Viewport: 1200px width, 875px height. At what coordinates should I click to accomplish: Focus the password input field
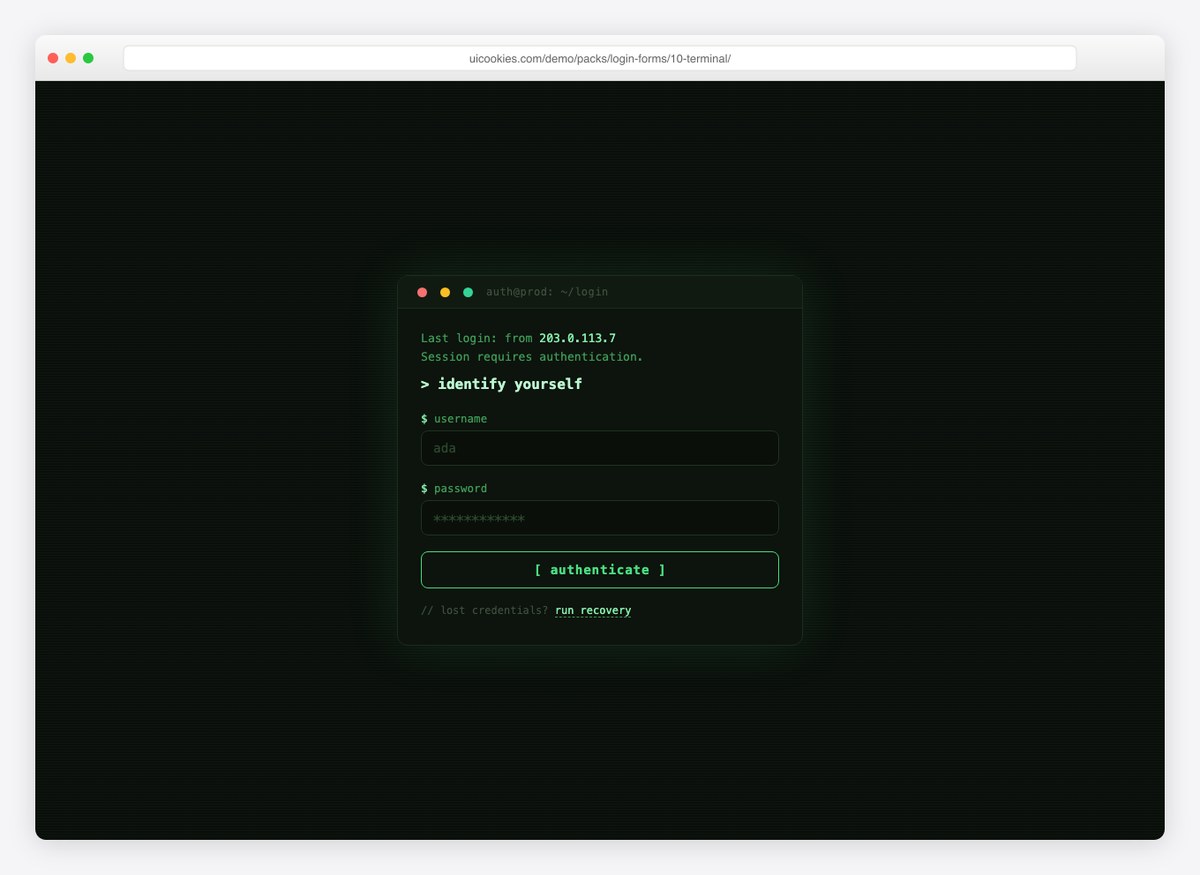pos(599,518)
